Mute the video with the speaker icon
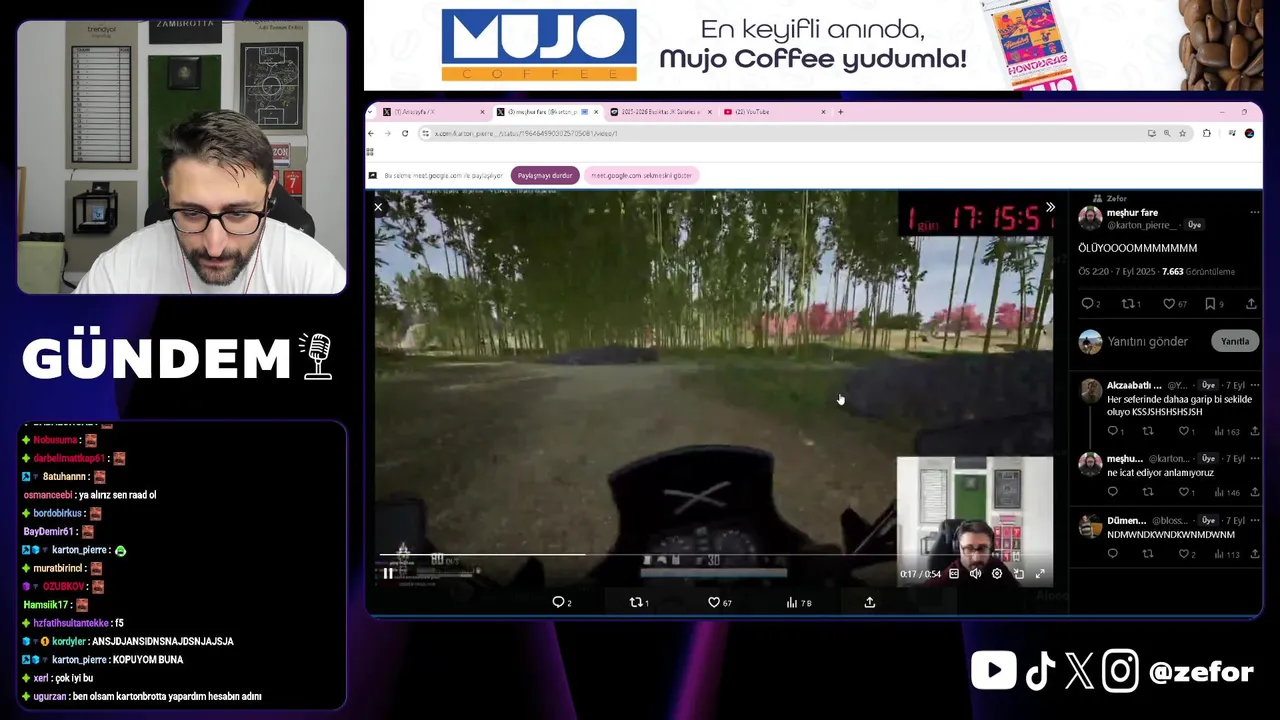1280x720 pixels. pyautogui.click(x=975, y=574)
